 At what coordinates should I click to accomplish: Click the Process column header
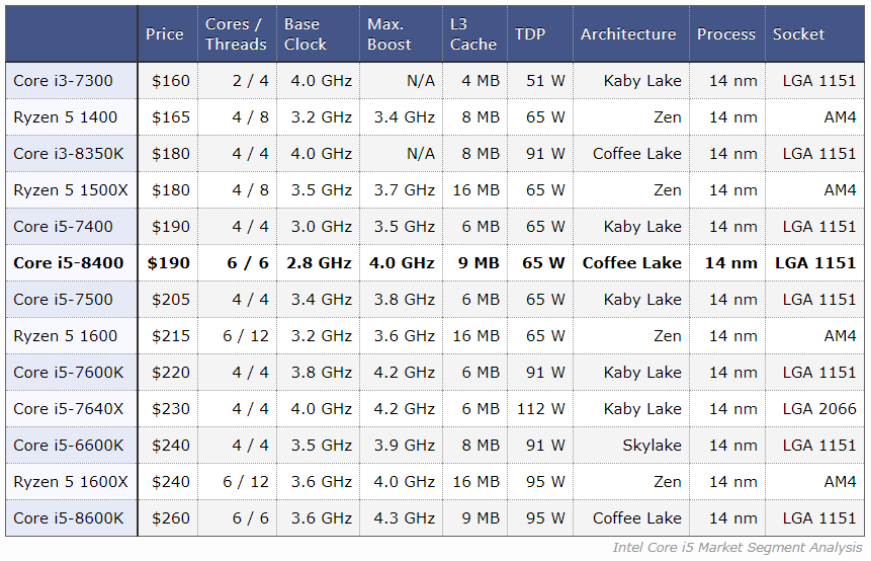[726, 34]
